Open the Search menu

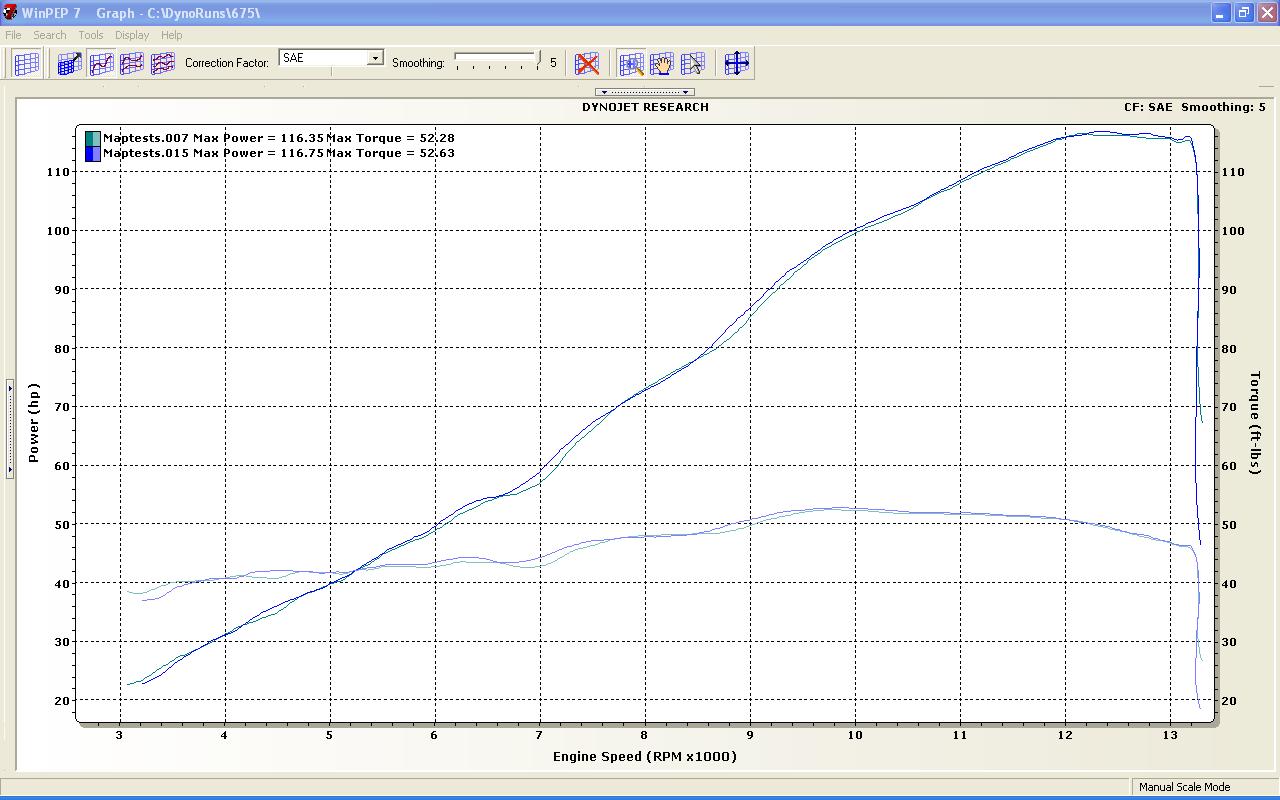49,35
